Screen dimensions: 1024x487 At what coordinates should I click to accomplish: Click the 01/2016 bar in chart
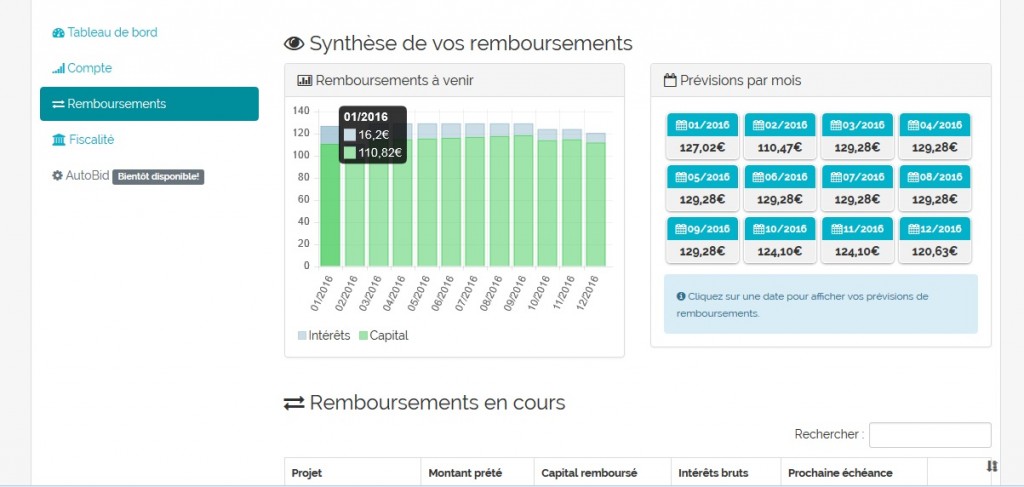[x=330, y=205]
